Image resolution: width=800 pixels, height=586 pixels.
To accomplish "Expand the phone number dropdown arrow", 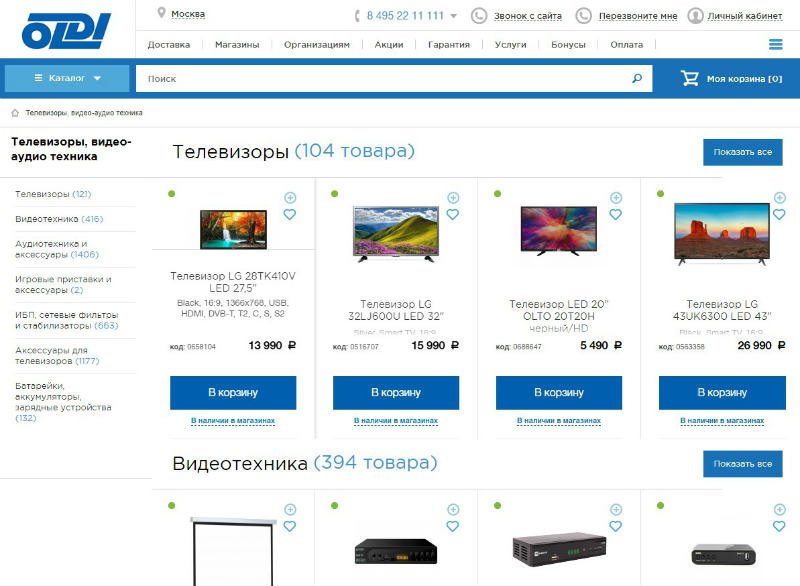I will (x=454, y=16).
